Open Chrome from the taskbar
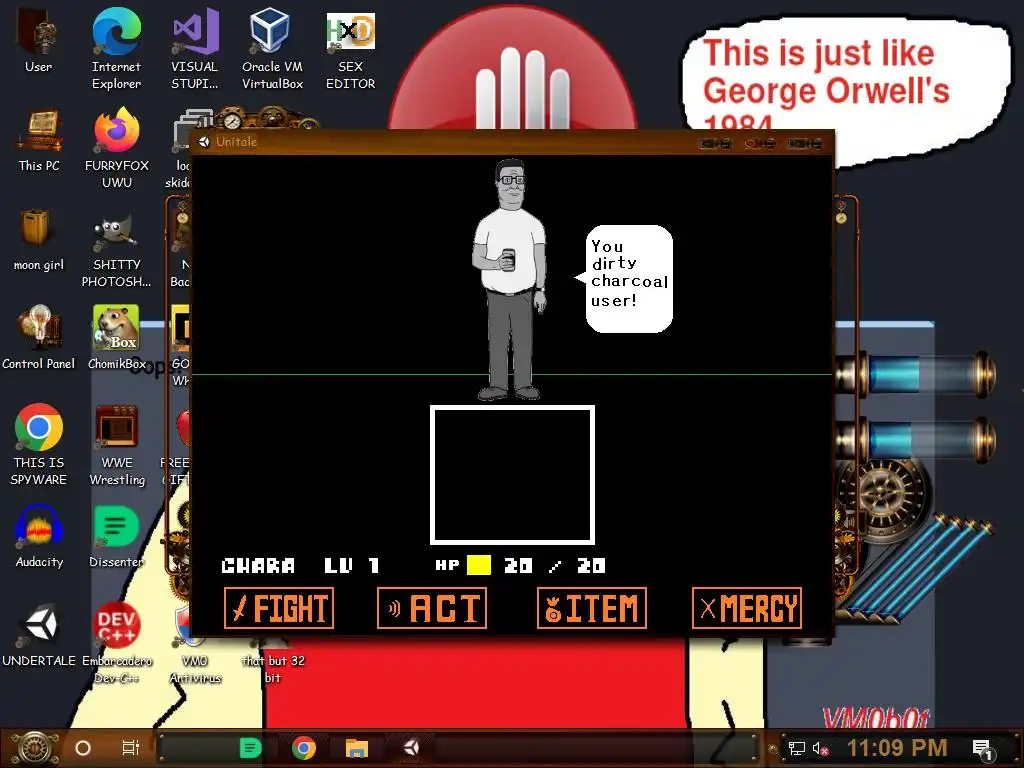Image resolution: width=1024 pixels, height=768 pixels. pos(304,748)
